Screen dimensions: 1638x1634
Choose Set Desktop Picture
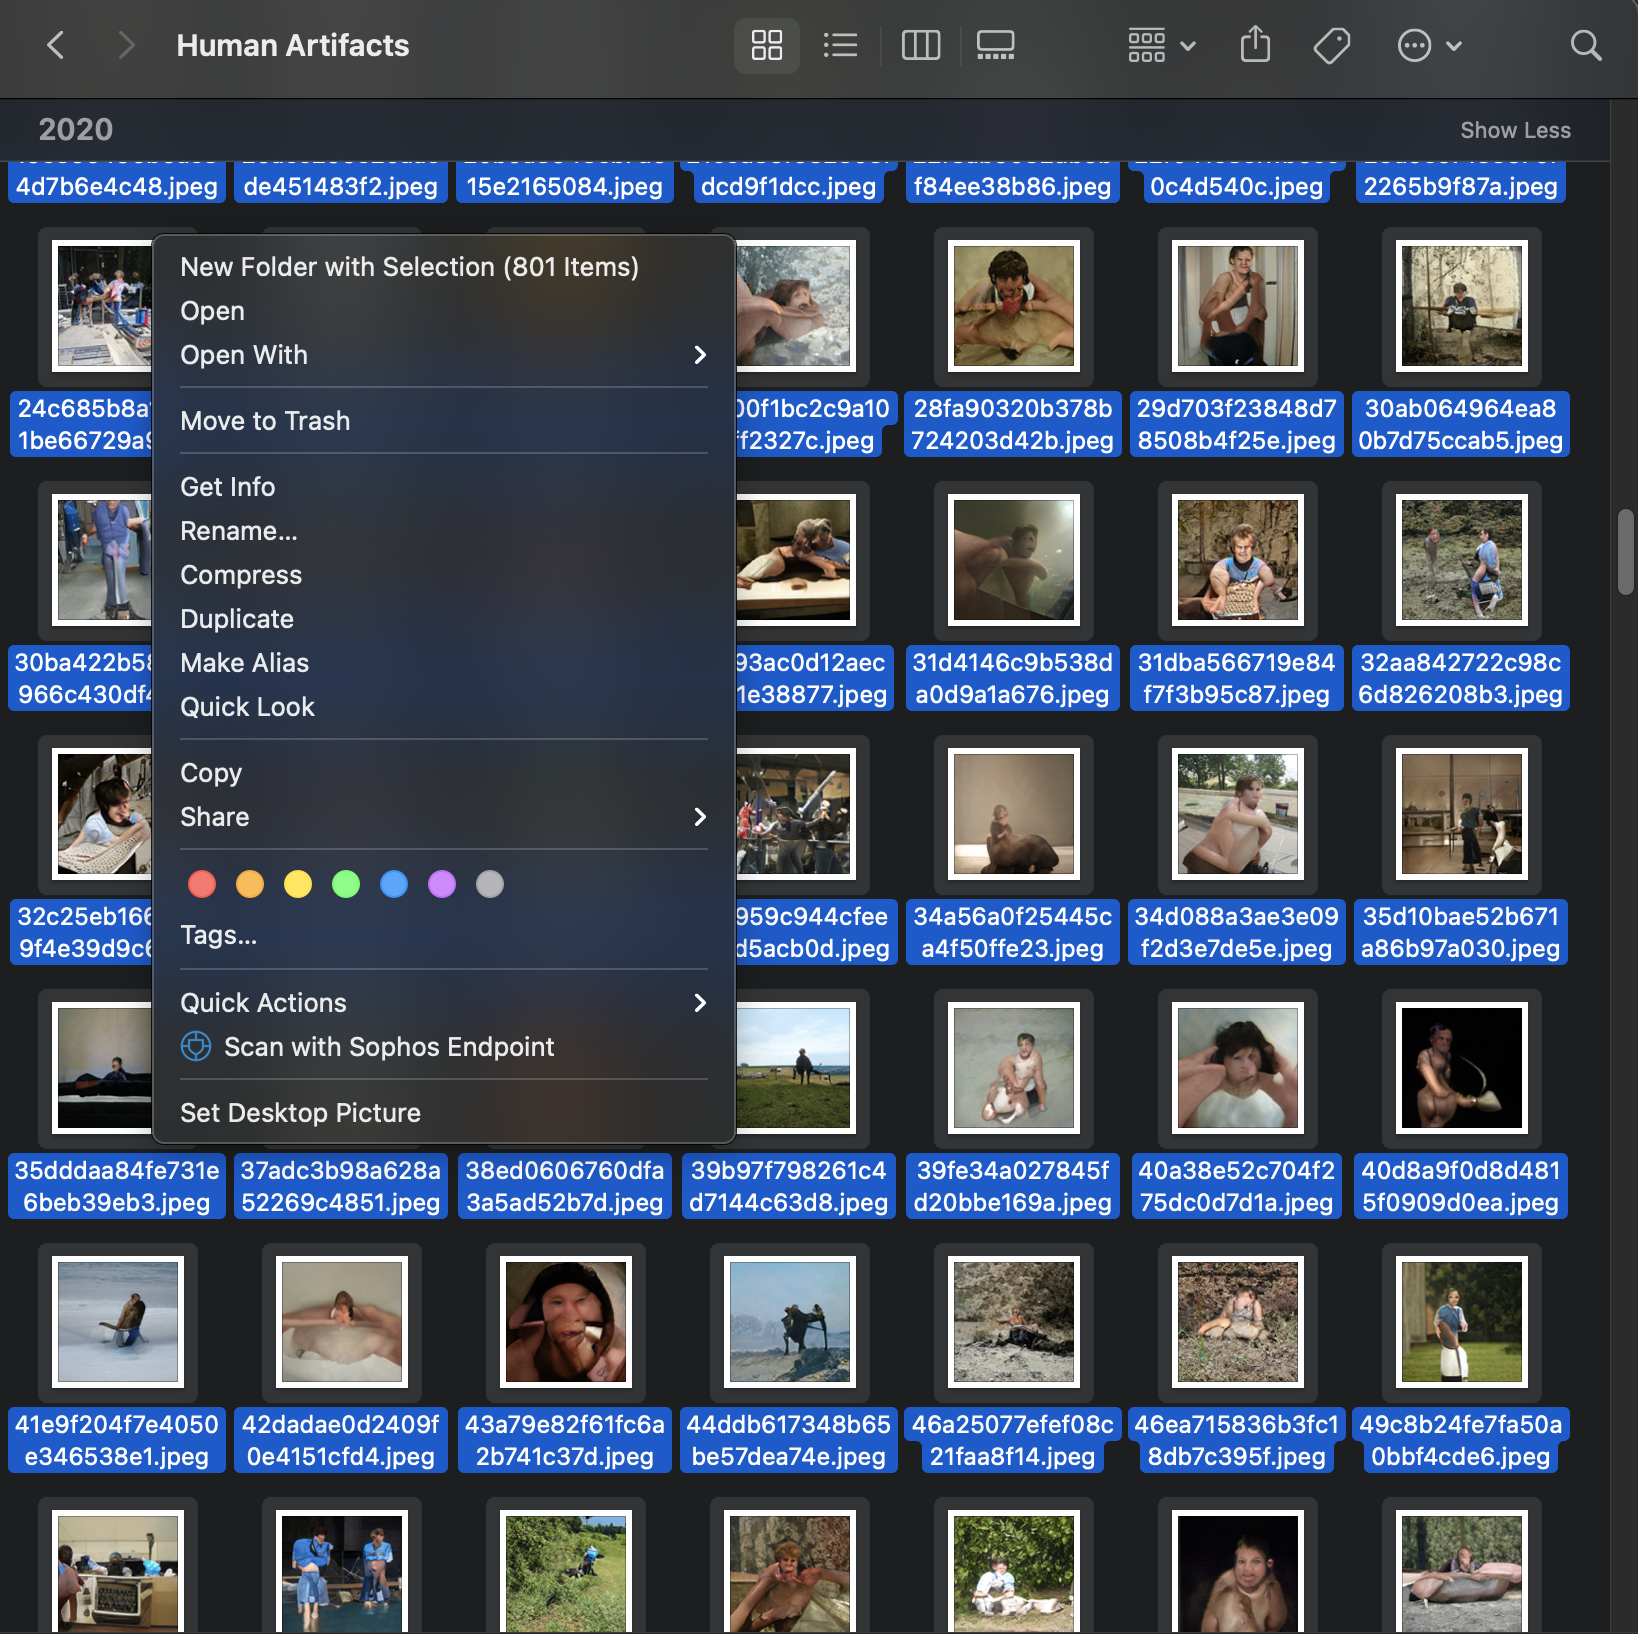click(300, 1113)
